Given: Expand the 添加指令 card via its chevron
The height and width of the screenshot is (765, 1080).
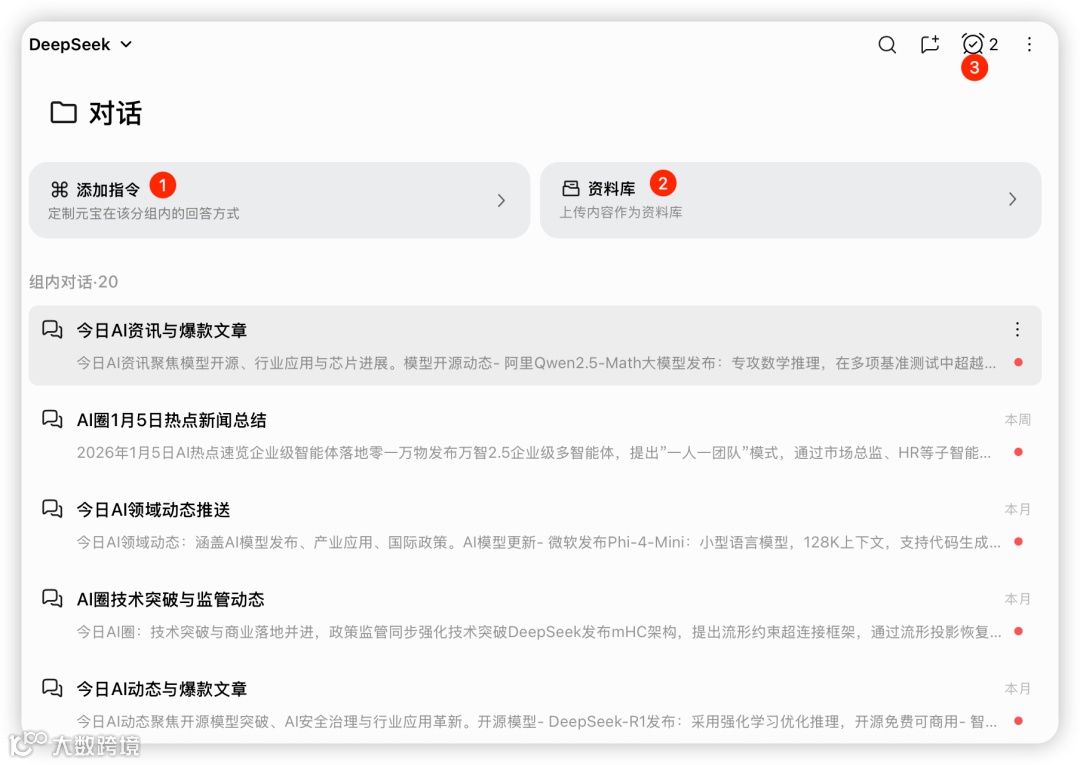Looking at the screenshot, I should tap(502, 200).
